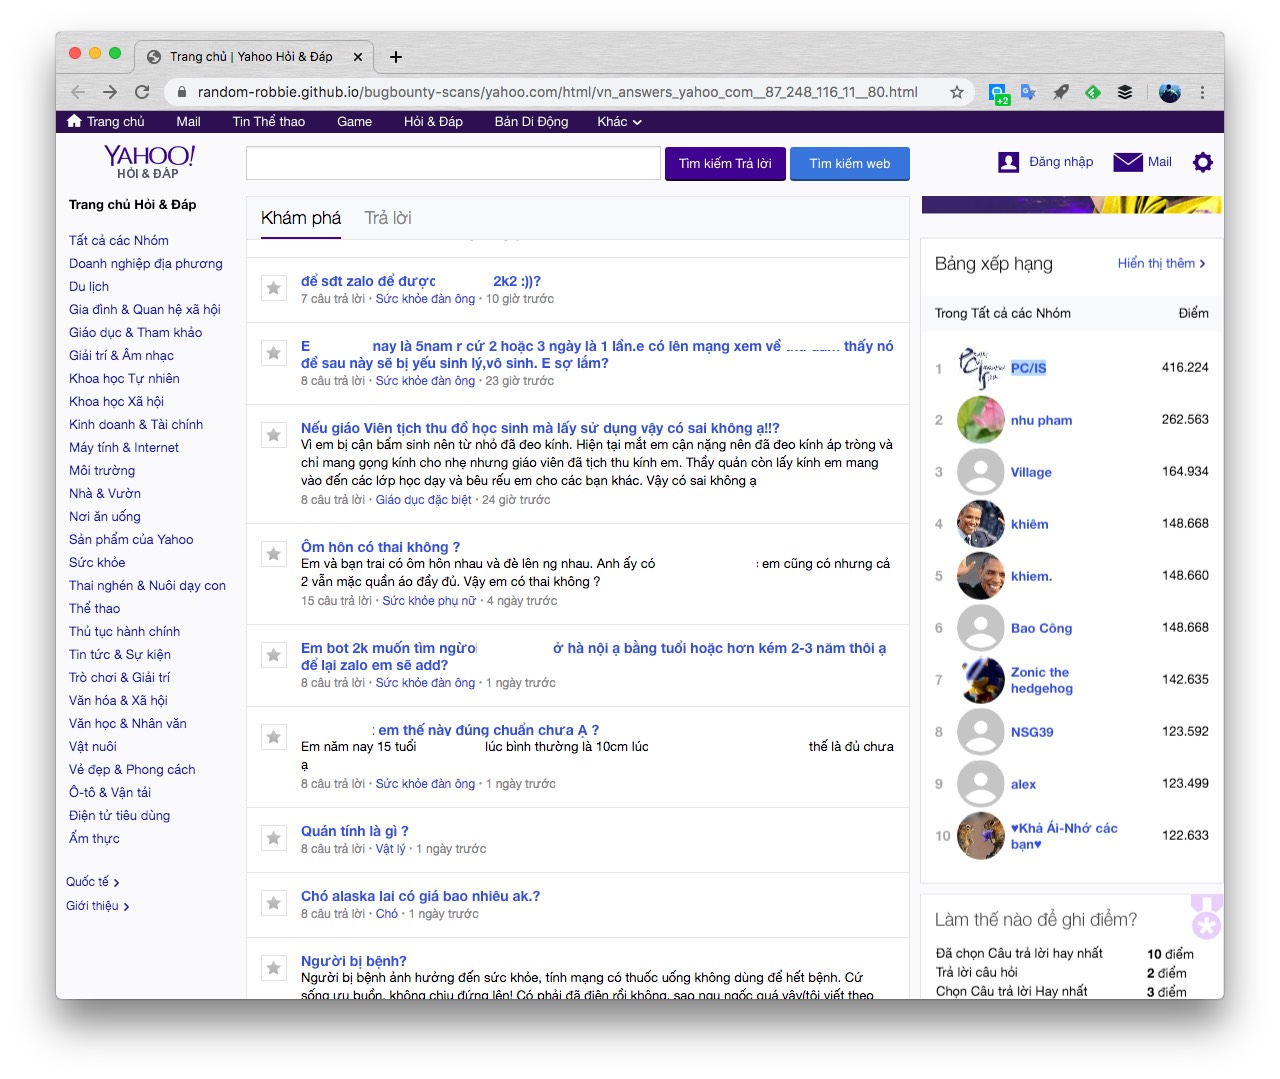This screenshot has height=1079, width=1280.
Task: Star the 'Em bot 2k' question
Action: pos(273,655)
